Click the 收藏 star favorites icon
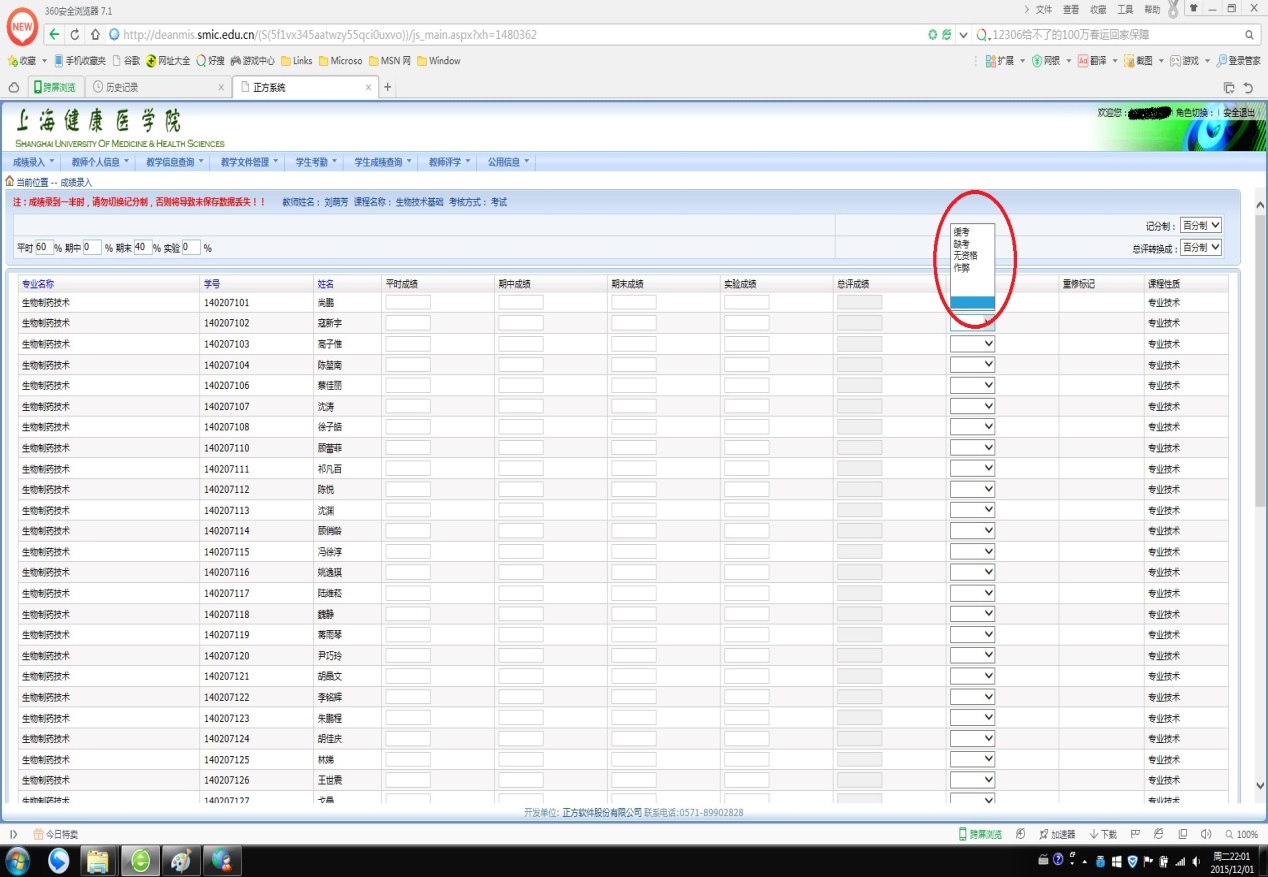 [22, 61]
